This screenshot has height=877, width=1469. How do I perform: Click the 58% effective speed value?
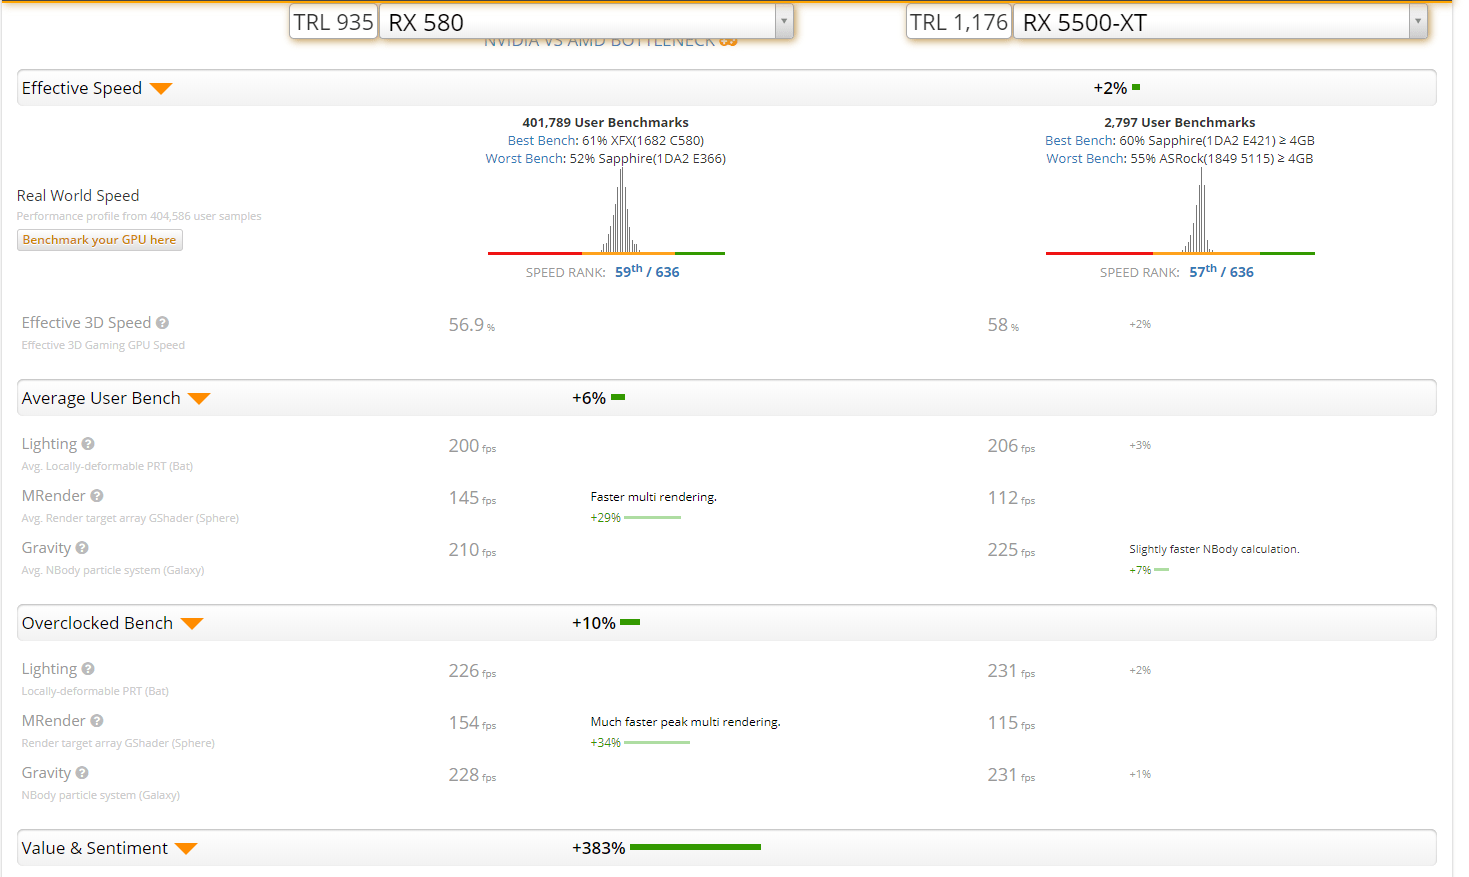click(1003, 325)
